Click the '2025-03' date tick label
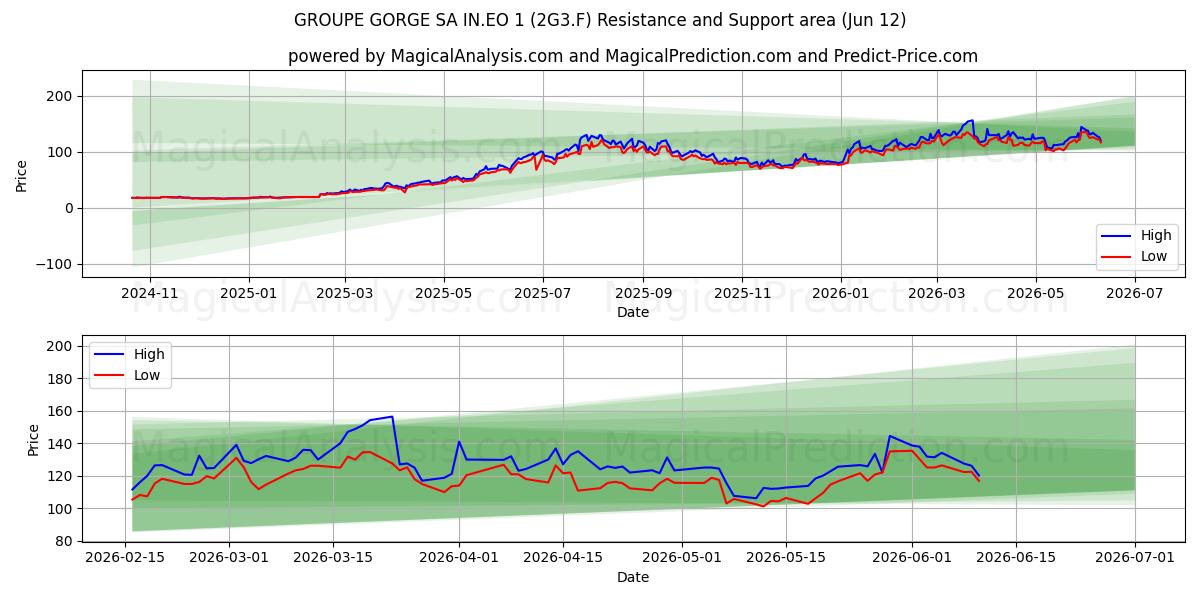Image resolution: width=1200 pixels, height=600 pixels. pyautogui.click(x=345, y=292)
